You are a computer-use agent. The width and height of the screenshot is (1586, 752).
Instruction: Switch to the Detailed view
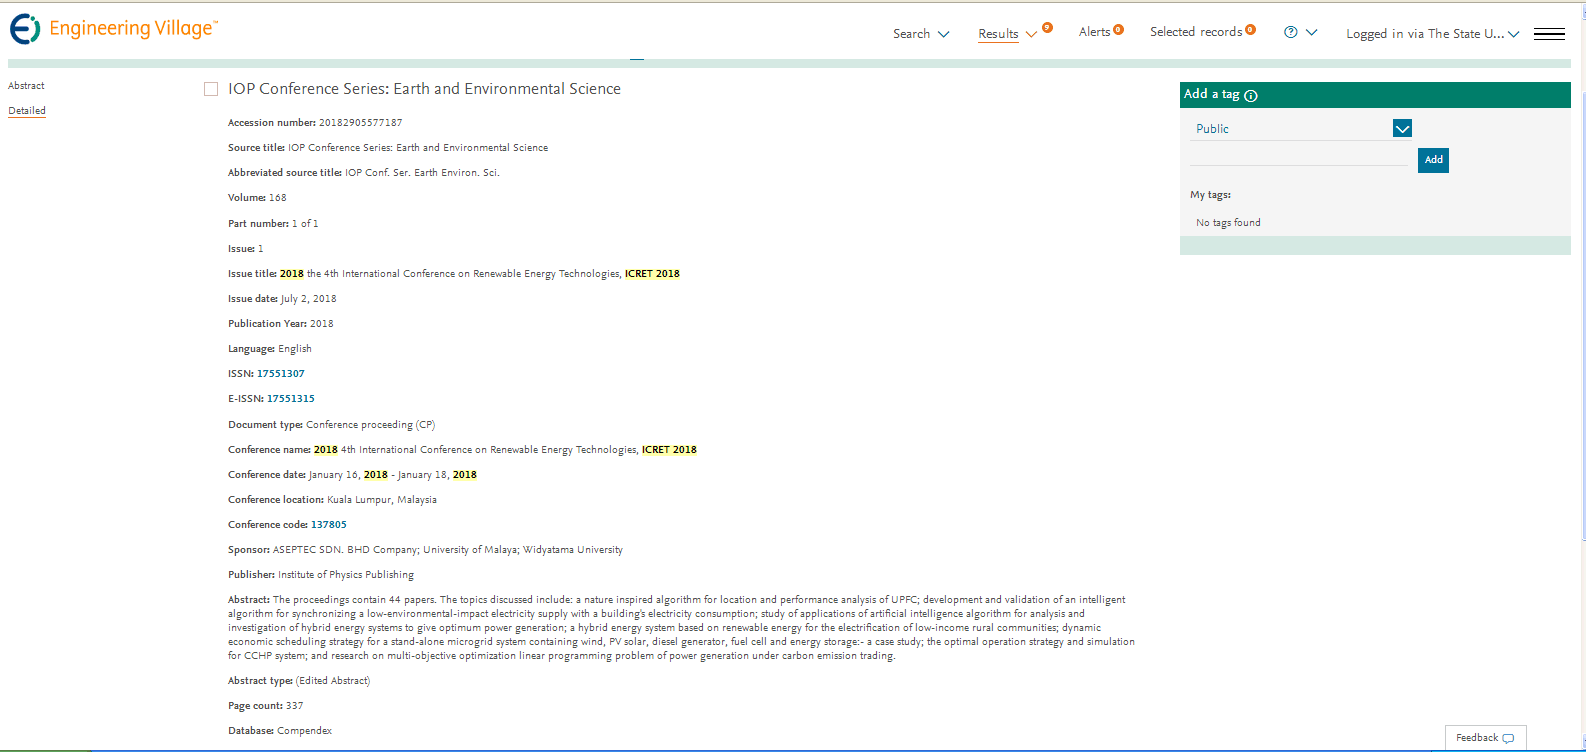tap(27, 111)
